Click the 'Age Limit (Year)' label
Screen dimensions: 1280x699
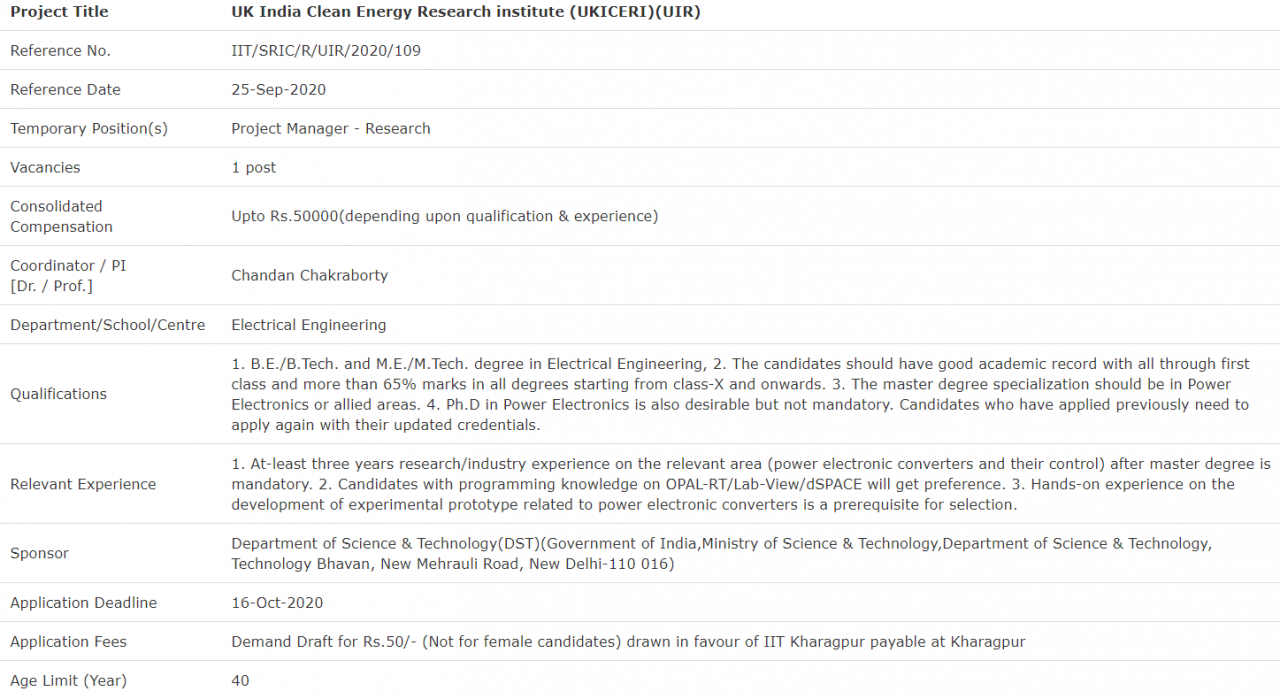click(x=68, y=681)
